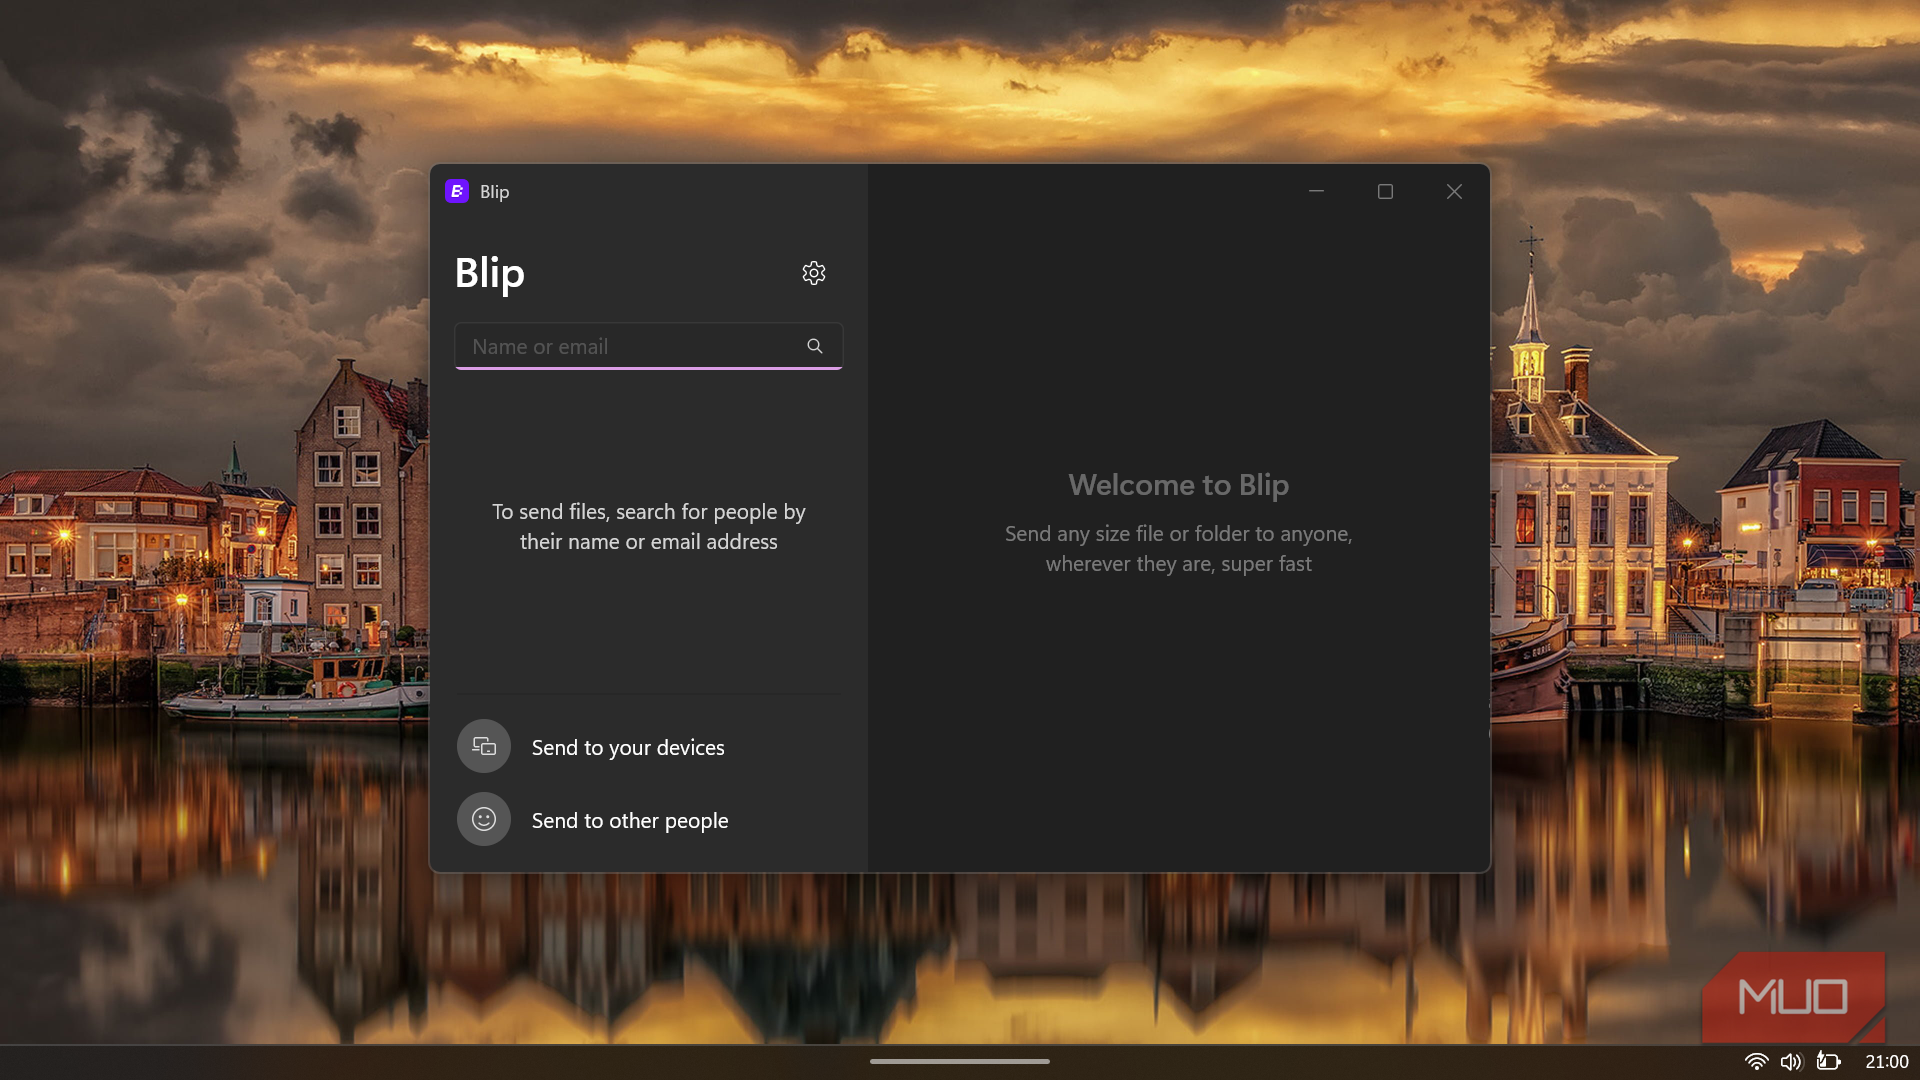The height and width of the screenshot is (1080, 1920).
Task: Open Wi-Fi status in system tray
Action: click(1756, 1062)
